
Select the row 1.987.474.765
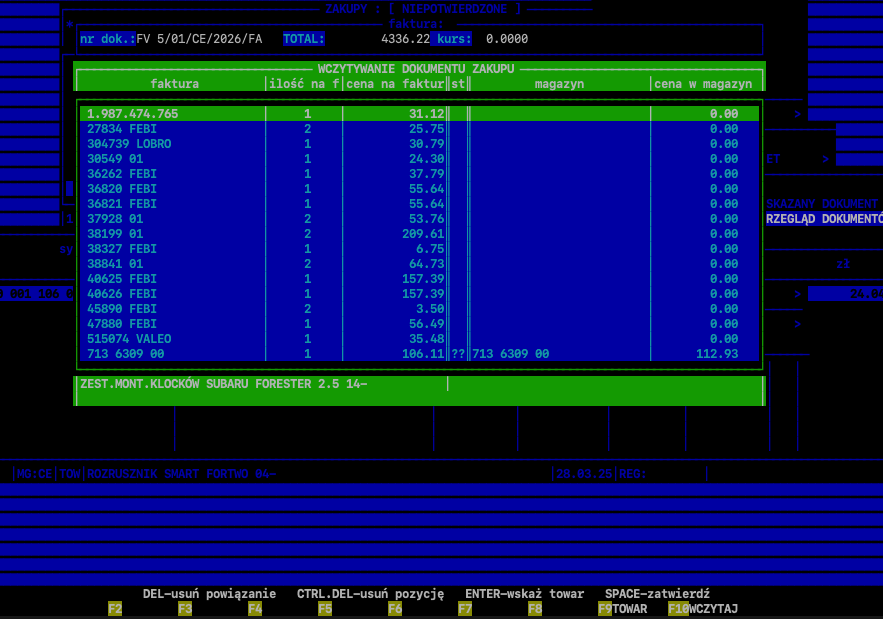[132, 114]
